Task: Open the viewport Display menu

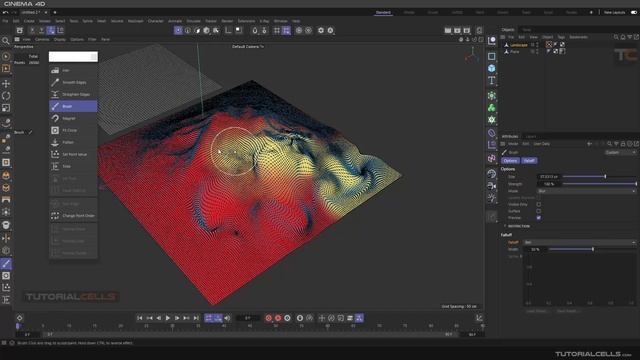Action: coord(60,40)
